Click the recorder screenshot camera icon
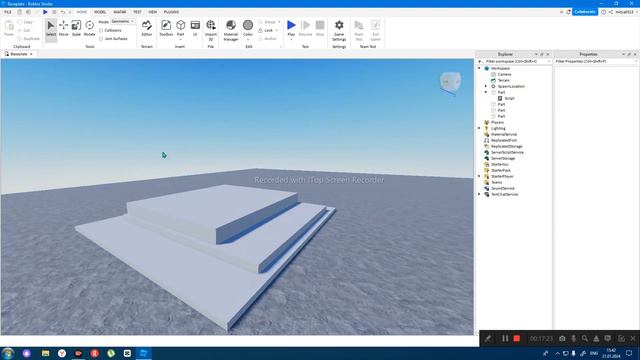The height and width of the screenshot is (360, 640). tap(562, 338)
